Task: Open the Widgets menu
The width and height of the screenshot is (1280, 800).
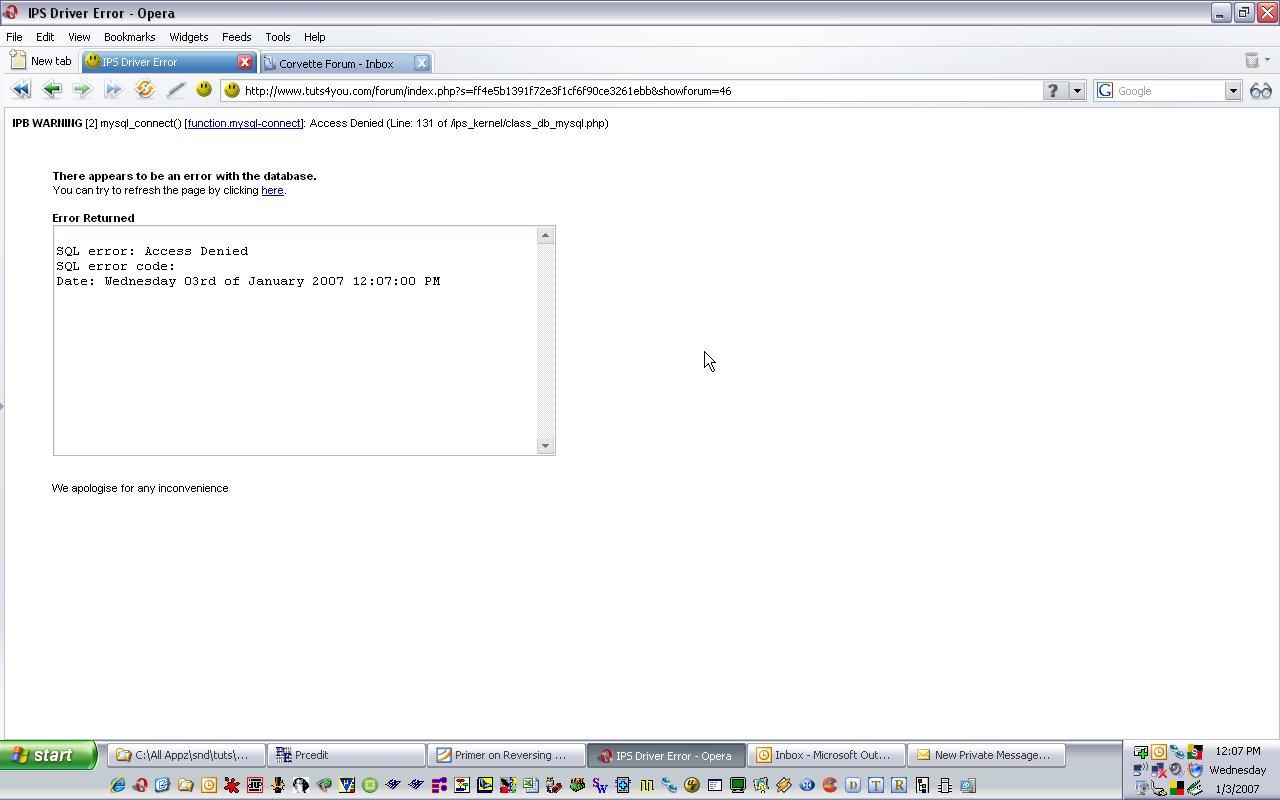Action: [188, 37]
